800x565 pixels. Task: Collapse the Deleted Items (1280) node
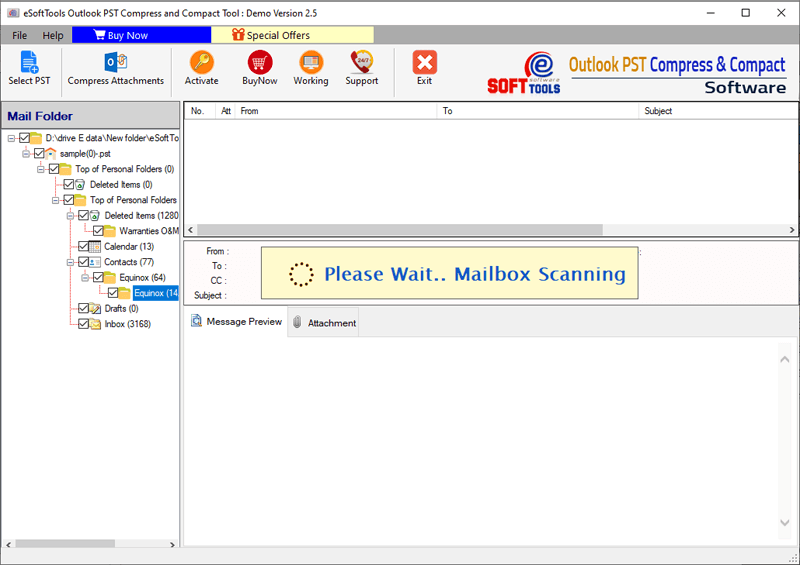[x=70, y=216]
